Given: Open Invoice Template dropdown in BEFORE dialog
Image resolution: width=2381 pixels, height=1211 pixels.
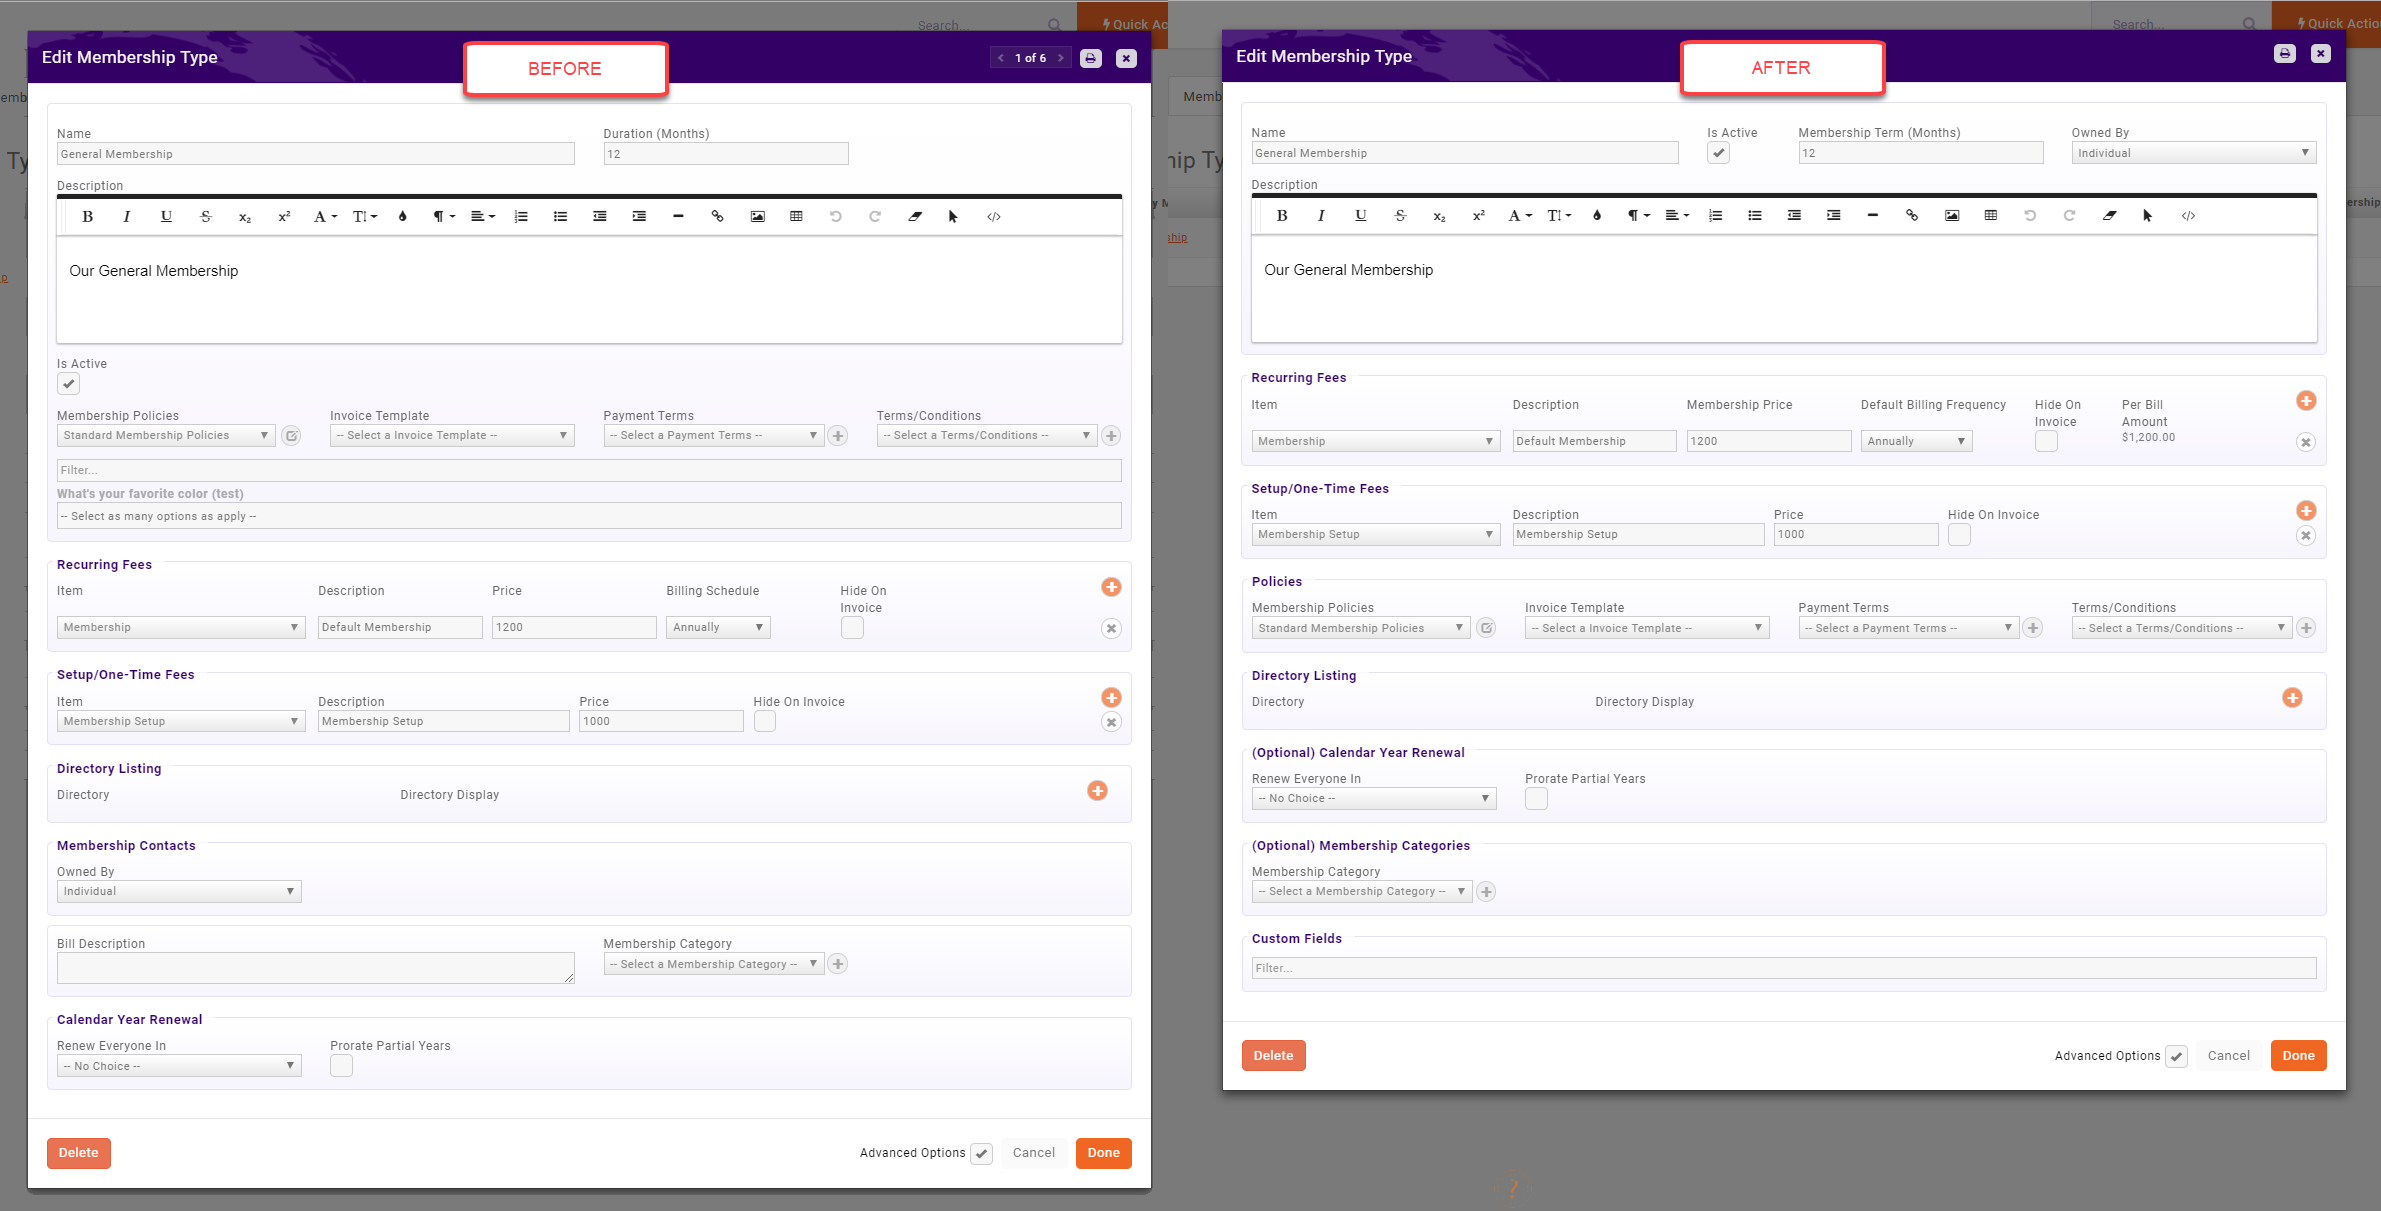Looking at the screenshot, I should click(452, 436).
